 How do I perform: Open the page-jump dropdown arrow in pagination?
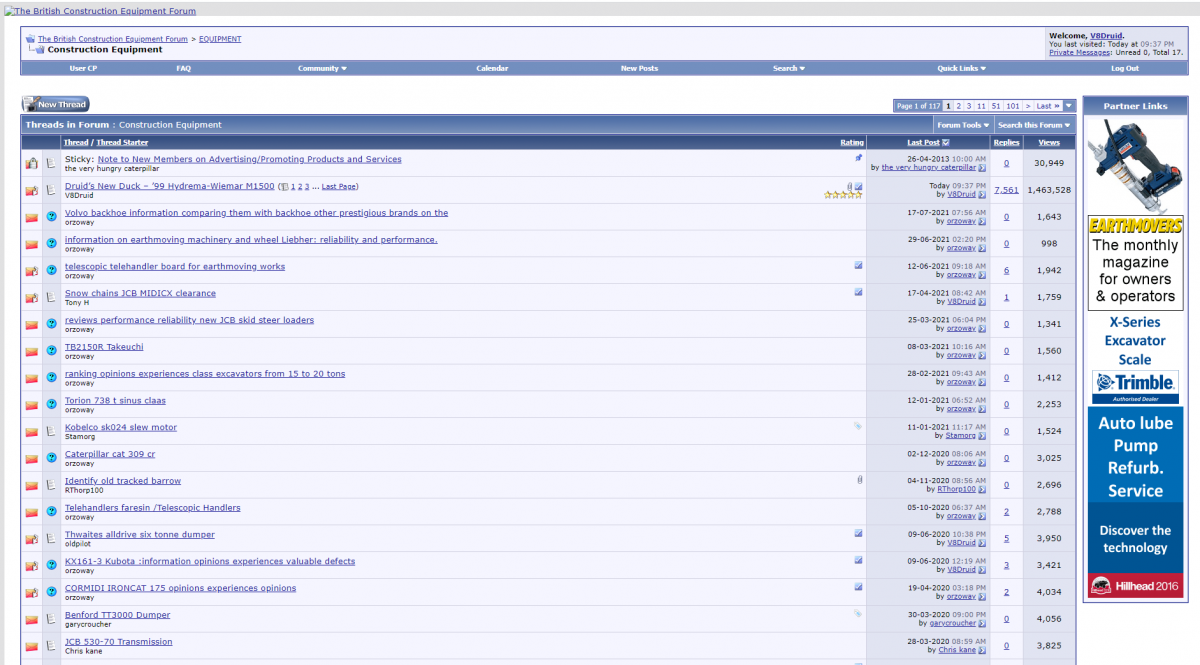click(1069, 105)
